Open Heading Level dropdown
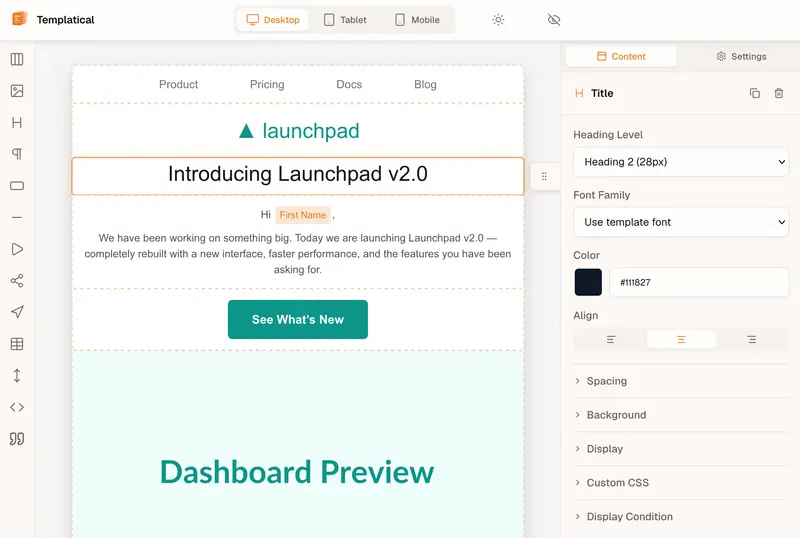 (x=681, y=162)
